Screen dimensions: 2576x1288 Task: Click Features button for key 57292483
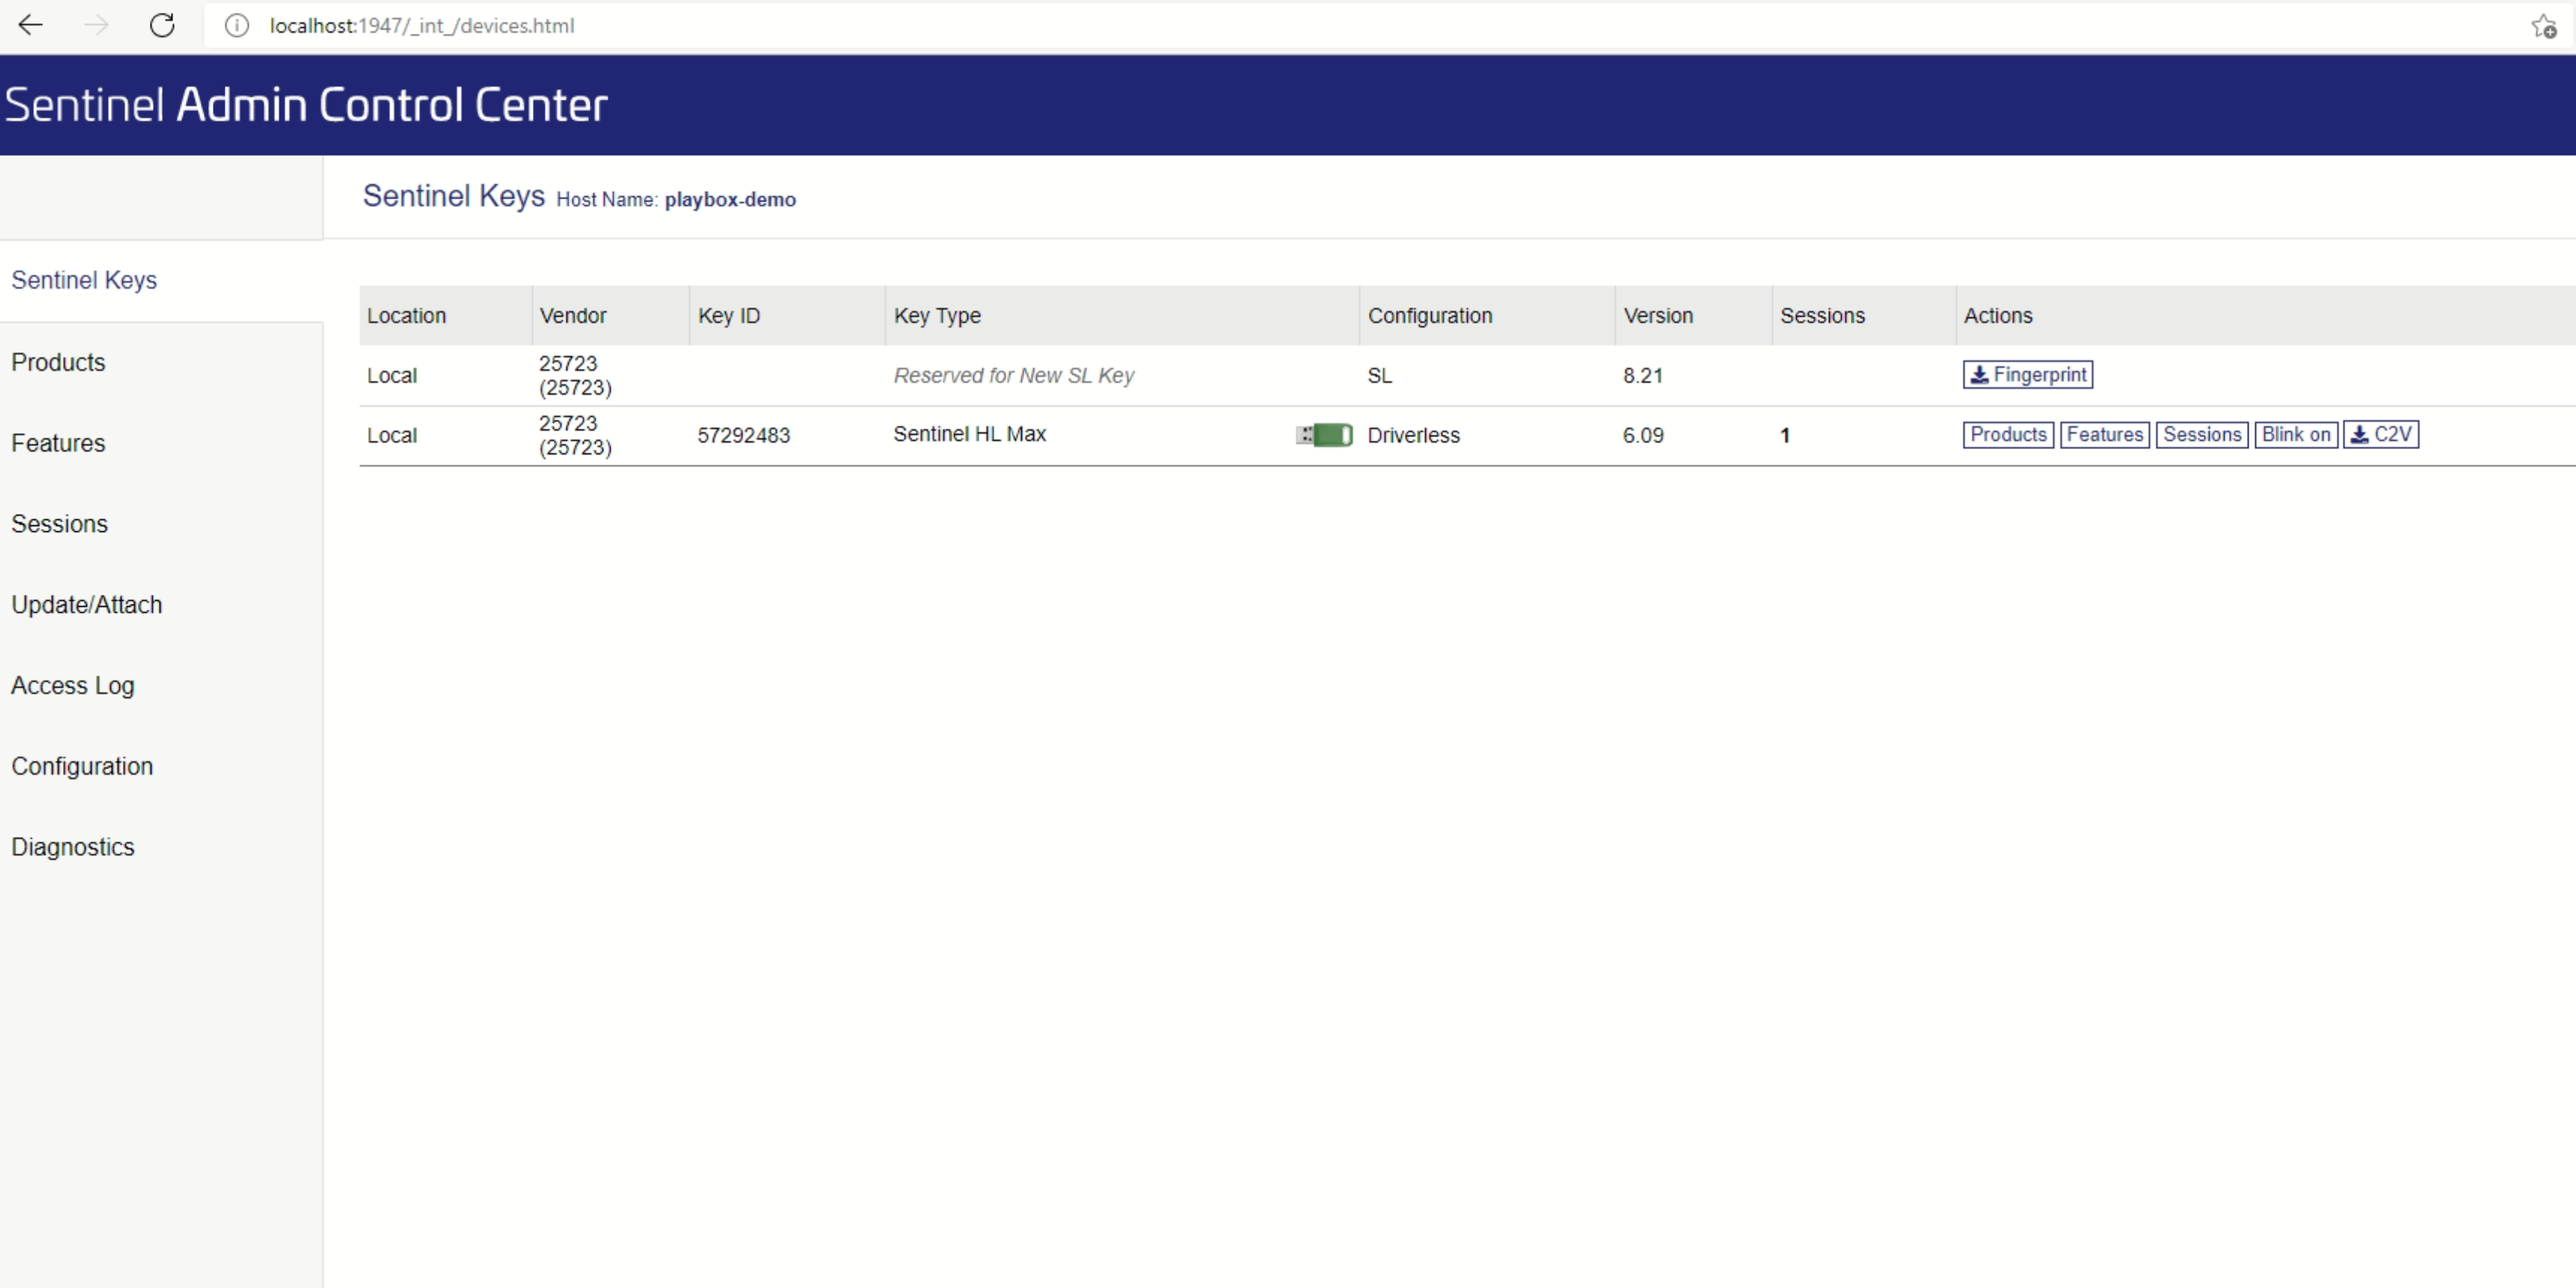click(2104, 435)
